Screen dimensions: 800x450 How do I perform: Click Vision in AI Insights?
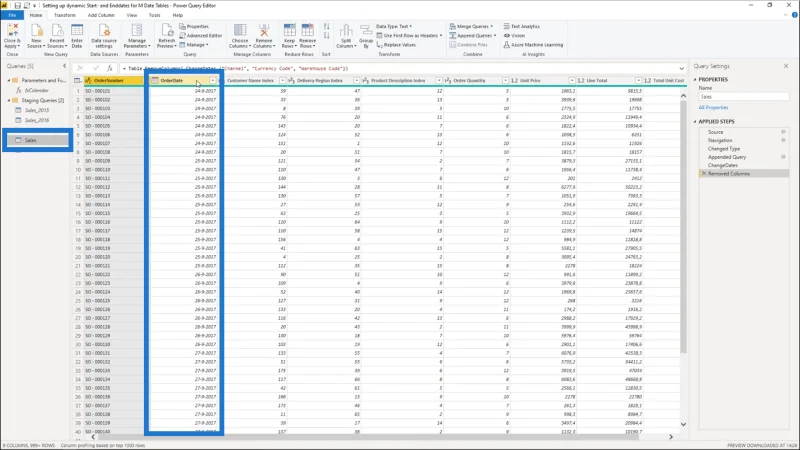pos(514,36)
